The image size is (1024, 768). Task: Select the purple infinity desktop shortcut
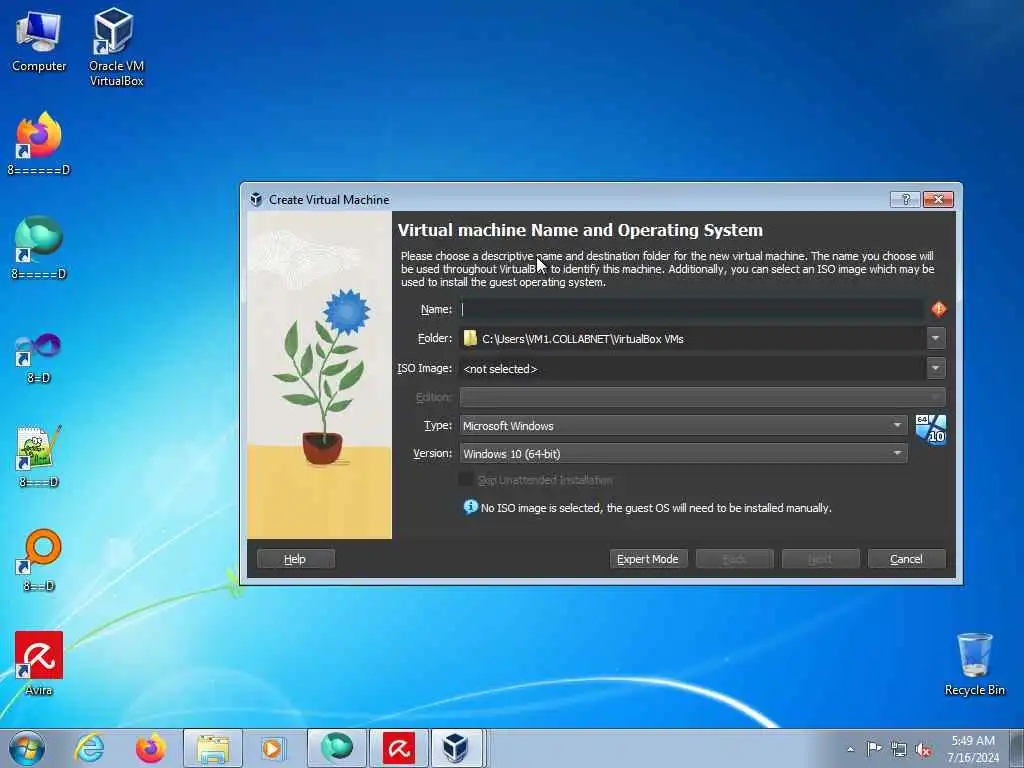coord(39,357)
